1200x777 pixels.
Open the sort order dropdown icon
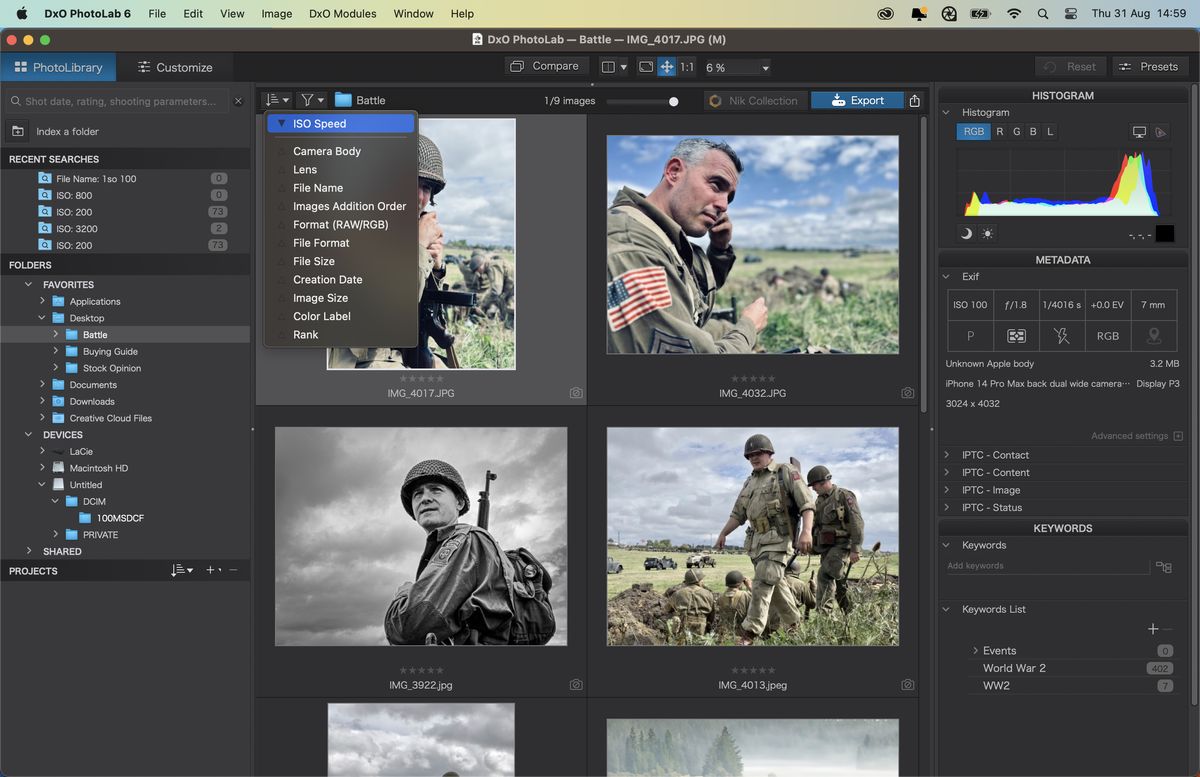pyautogui.click(x=277, y=100)
